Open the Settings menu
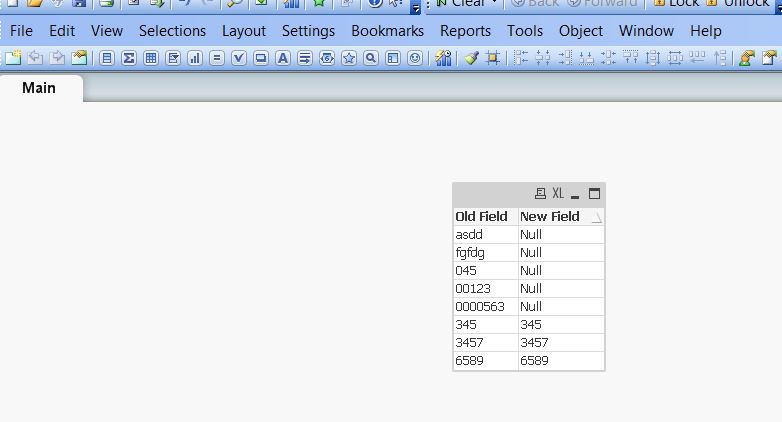This screenshot has width=782, height=422. click(308, 31)
